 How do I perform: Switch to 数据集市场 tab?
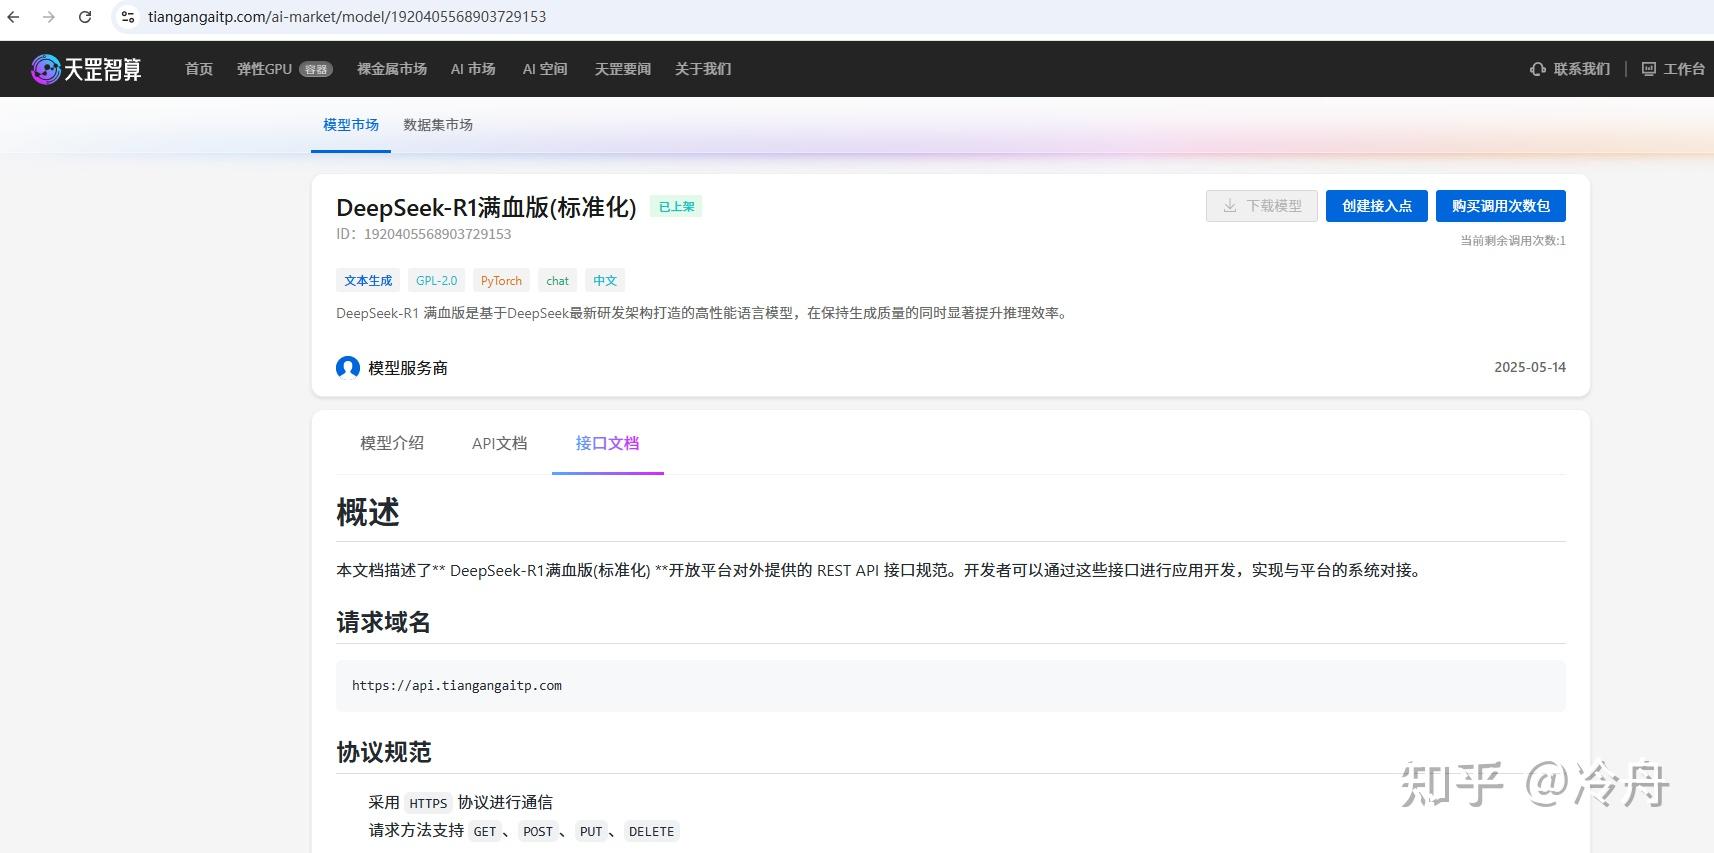[438, 125]
